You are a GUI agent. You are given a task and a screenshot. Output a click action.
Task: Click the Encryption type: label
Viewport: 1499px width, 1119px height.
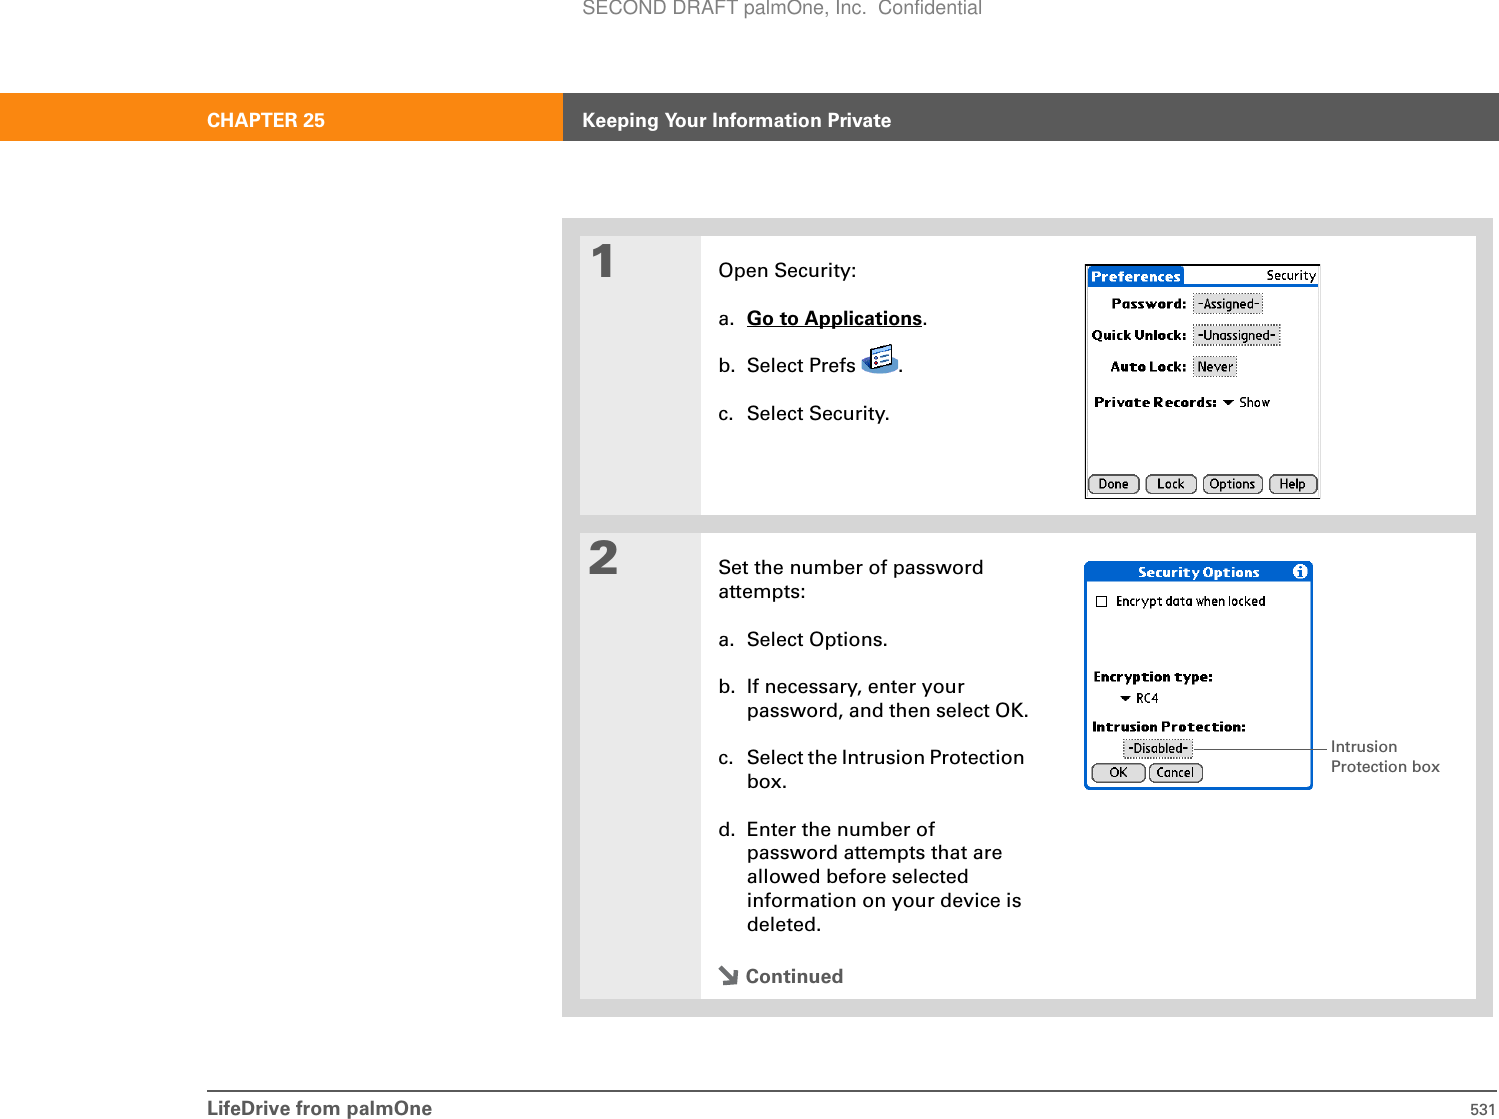[1153, 677]
